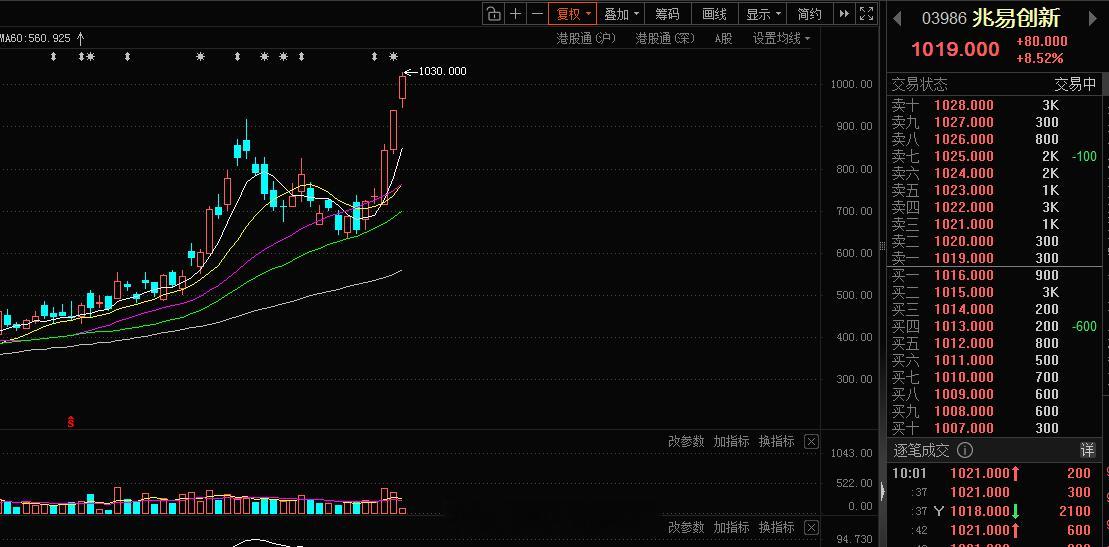Click the stock name 兆易创新

(1016, 18)
